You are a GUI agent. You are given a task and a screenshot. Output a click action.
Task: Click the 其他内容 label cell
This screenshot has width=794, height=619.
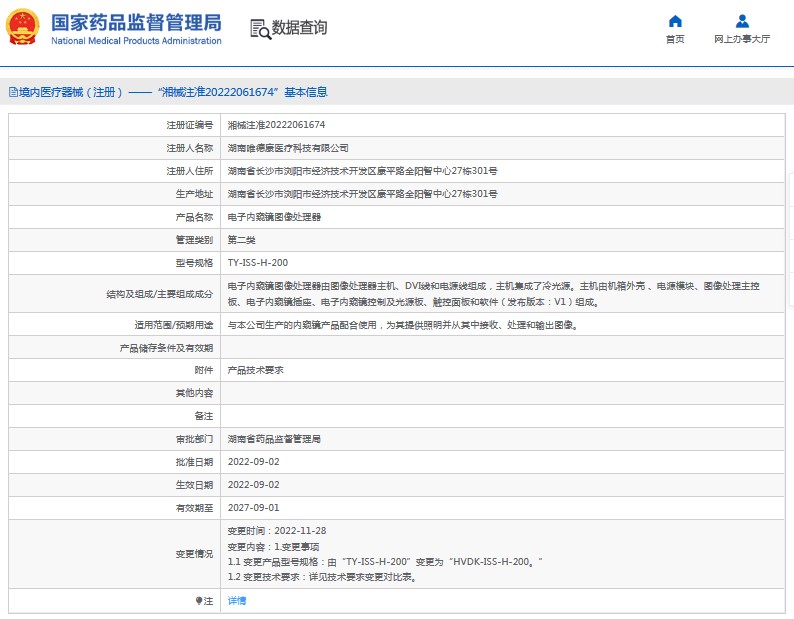coord(115,393)
